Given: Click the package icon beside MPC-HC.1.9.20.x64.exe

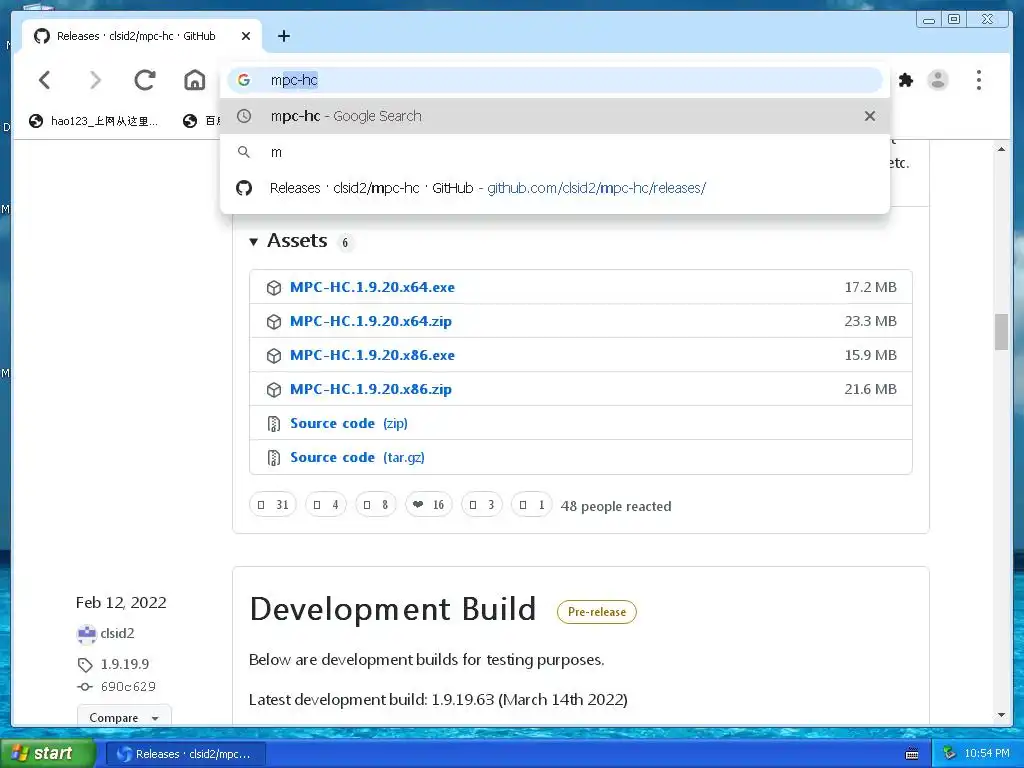Looking at the screenshot, I should pyautogui.click(x=274, y=287).
